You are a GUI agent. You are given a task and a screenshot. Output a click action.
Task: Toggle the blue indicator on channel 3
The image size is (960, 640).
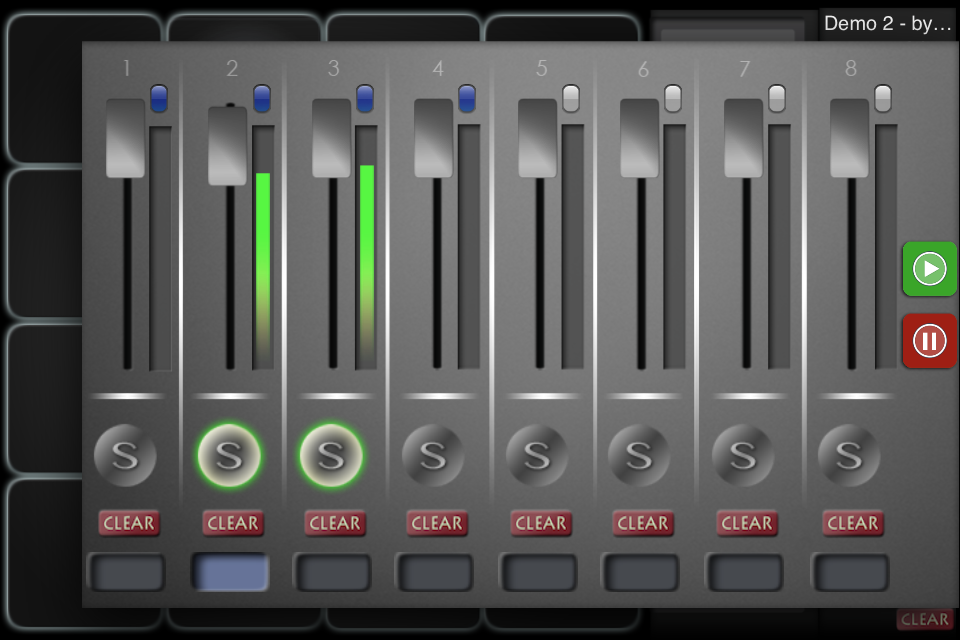tap(365, 98)
